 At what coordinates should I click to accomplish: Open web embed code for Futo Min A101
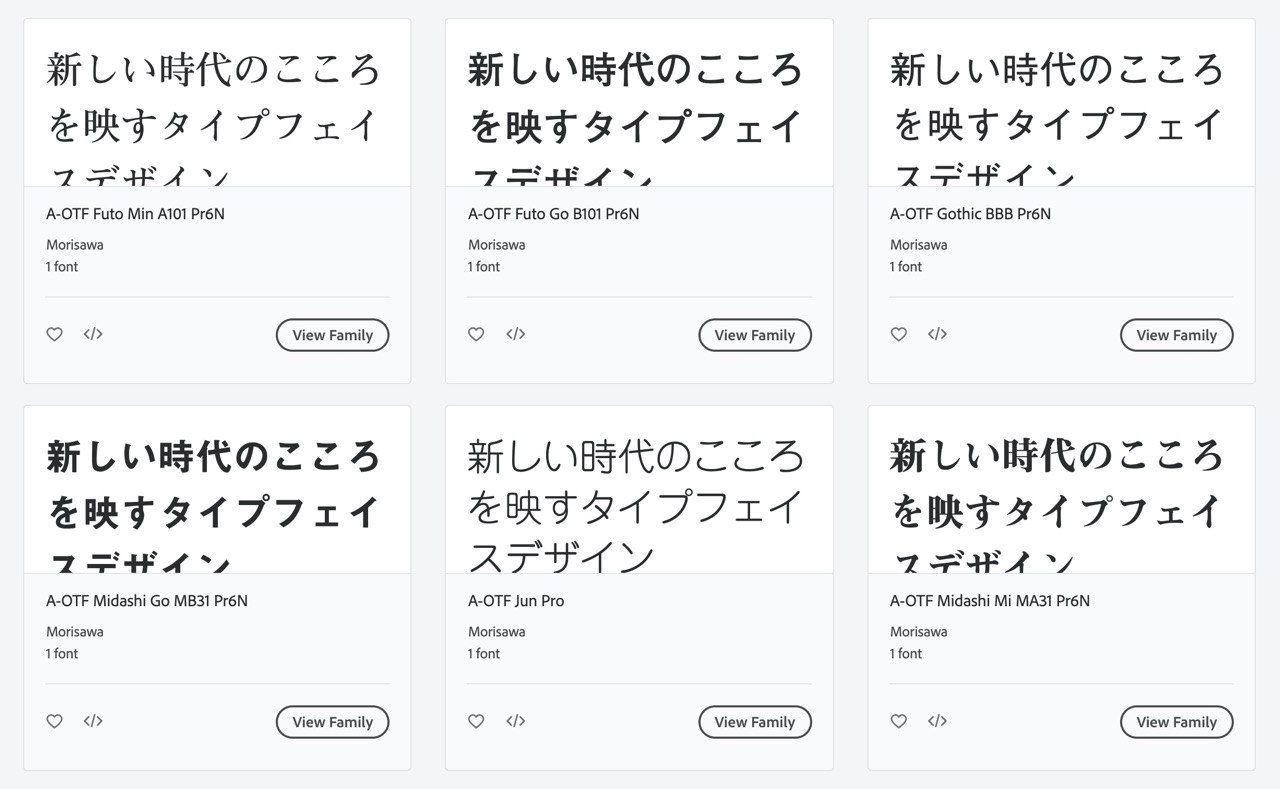pyautogui.click(x=93, y=334)
